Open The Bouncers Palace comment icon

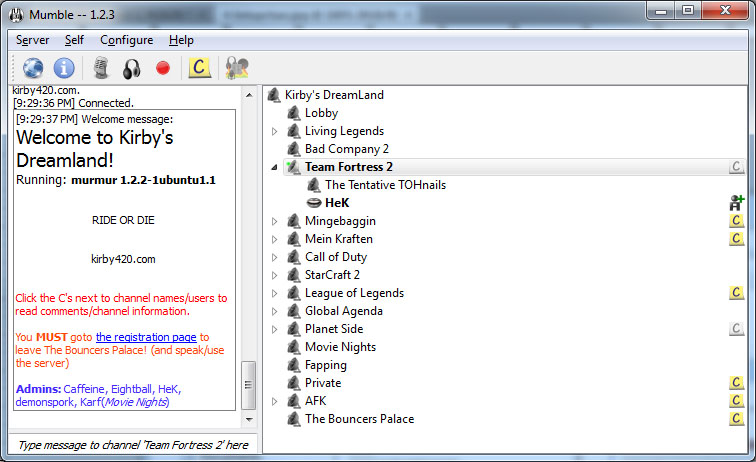pyautogui.click(x=736, y=419)
